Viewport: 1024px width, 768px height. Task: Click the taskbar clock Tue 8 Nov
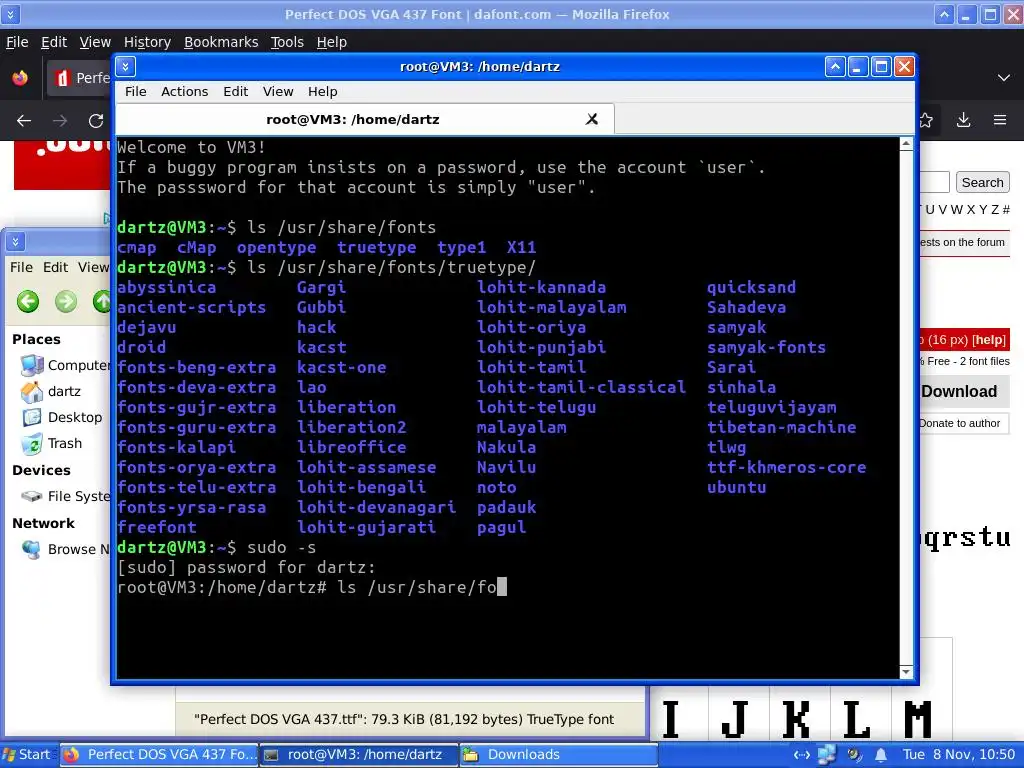point(959,754)
